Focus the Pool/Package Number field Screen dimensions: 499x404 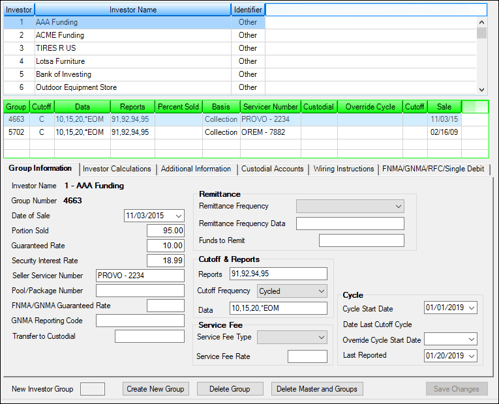140,290
